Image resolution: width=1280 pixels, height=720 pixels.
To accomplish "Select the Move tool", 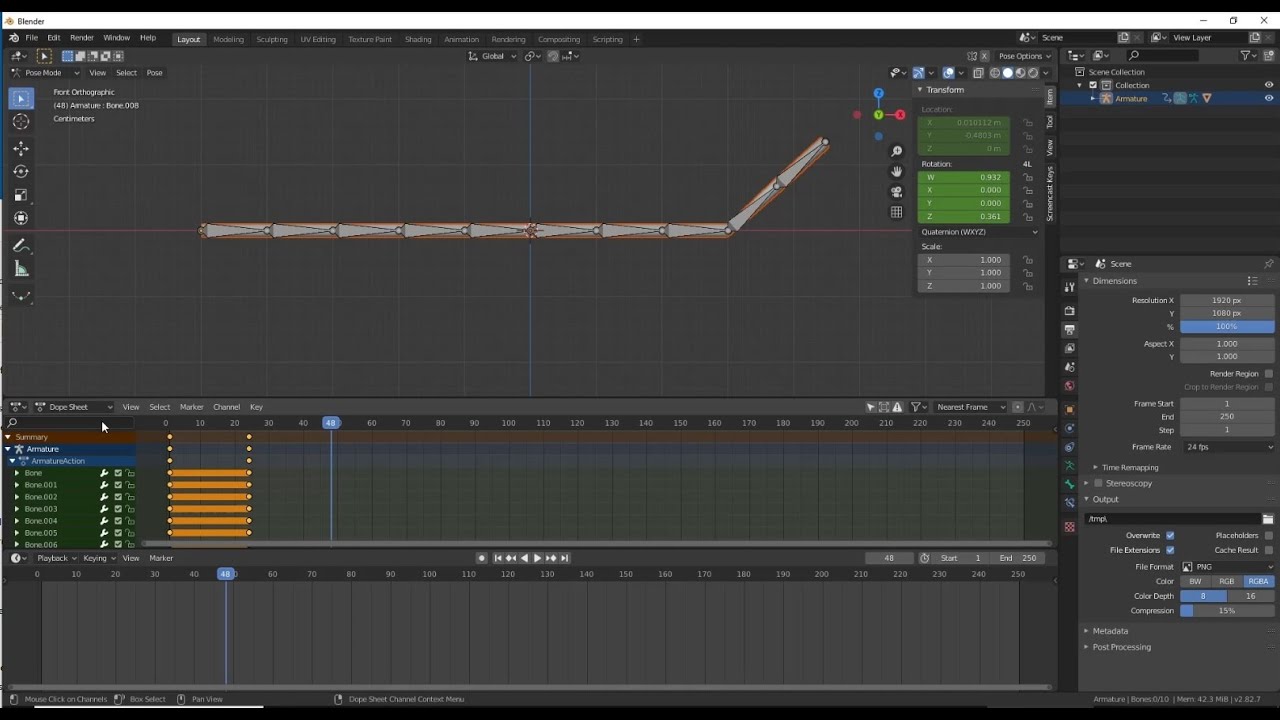I will point(21,148).
